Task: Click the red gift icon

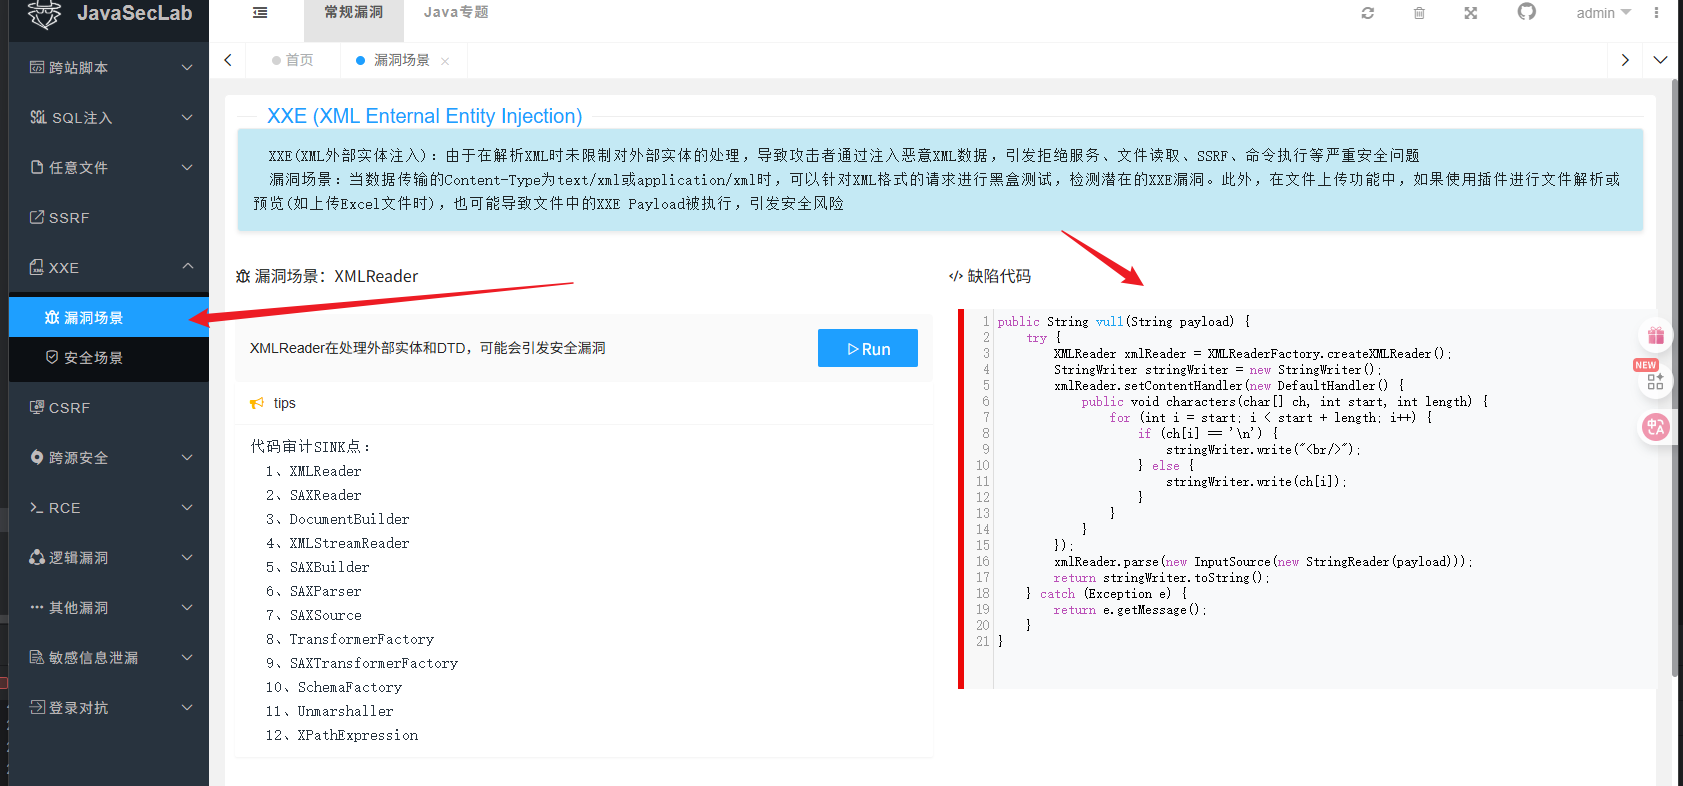Action: pos(1656,335)
